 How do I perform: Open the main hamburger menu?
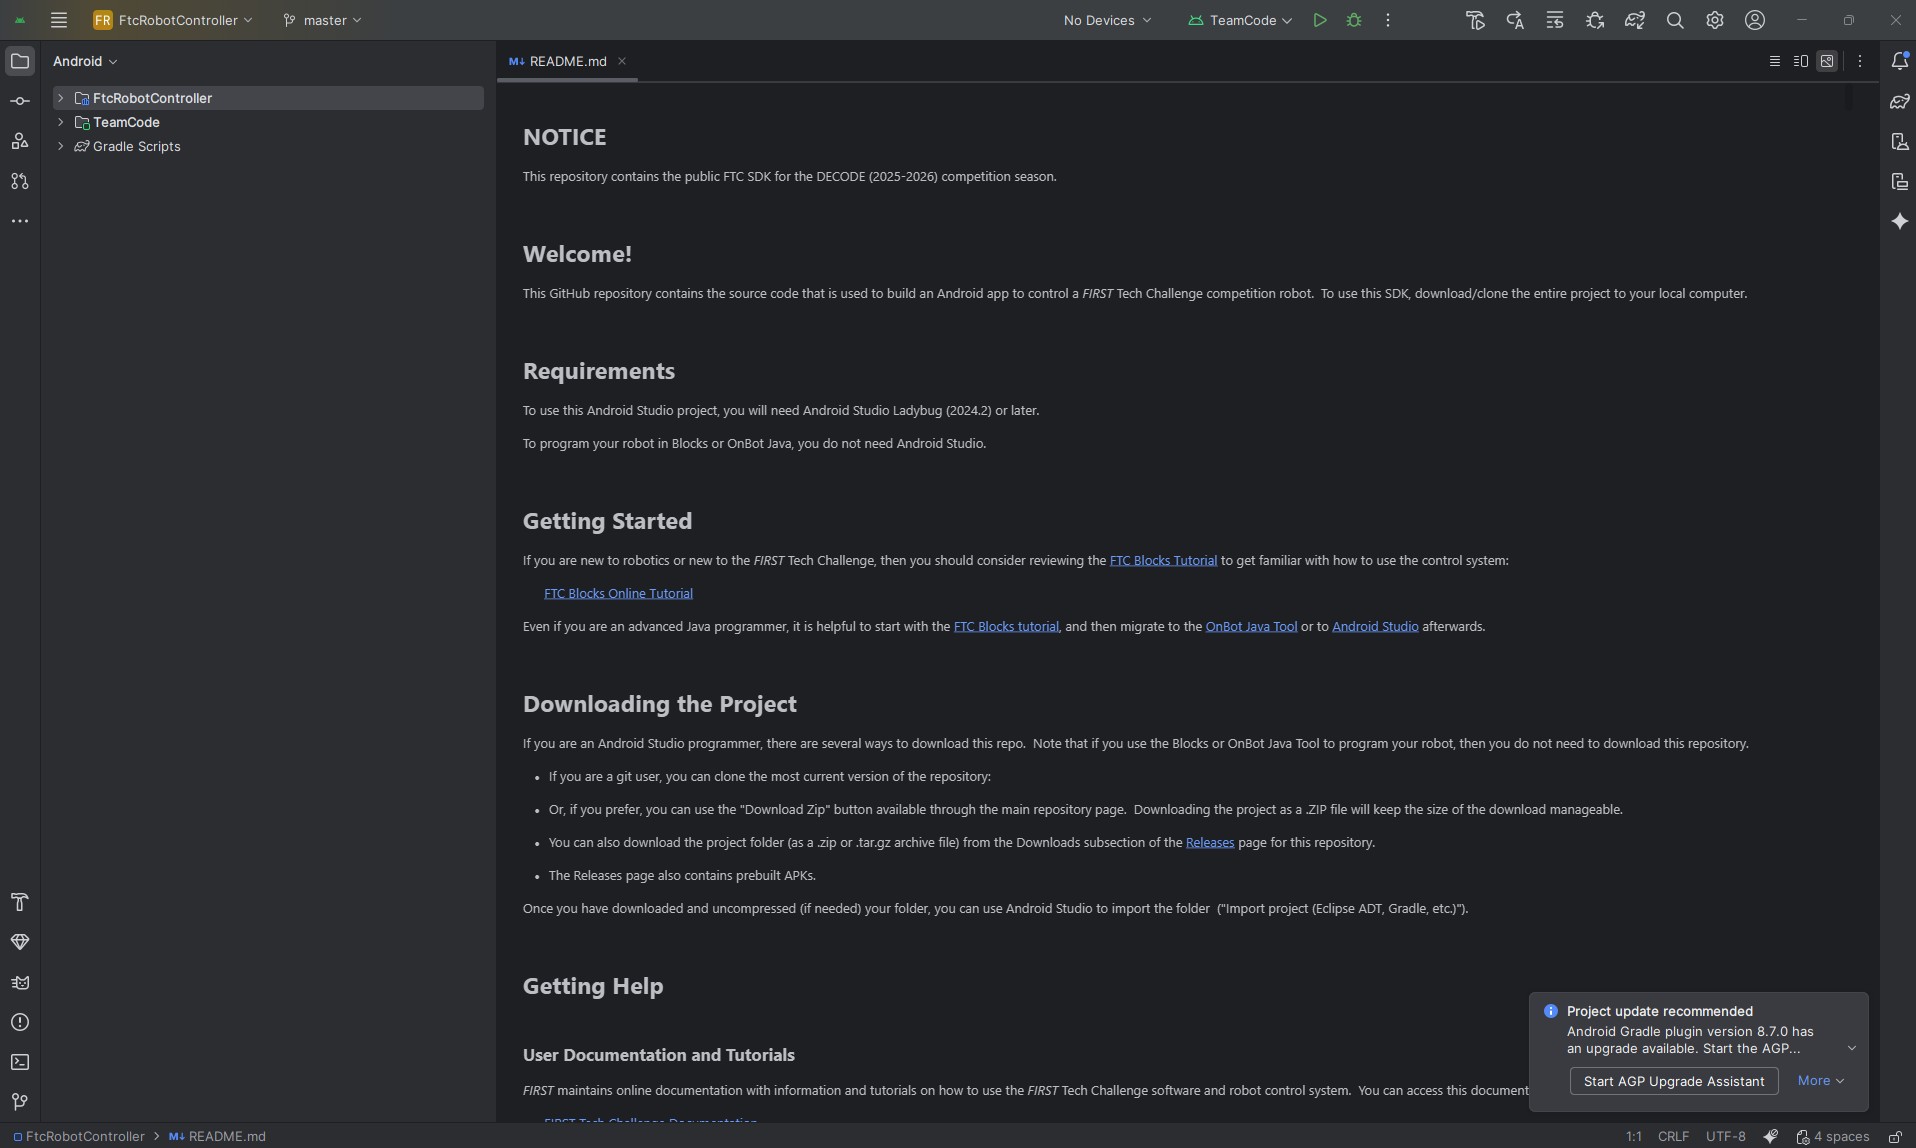click(x=59, y=20)
